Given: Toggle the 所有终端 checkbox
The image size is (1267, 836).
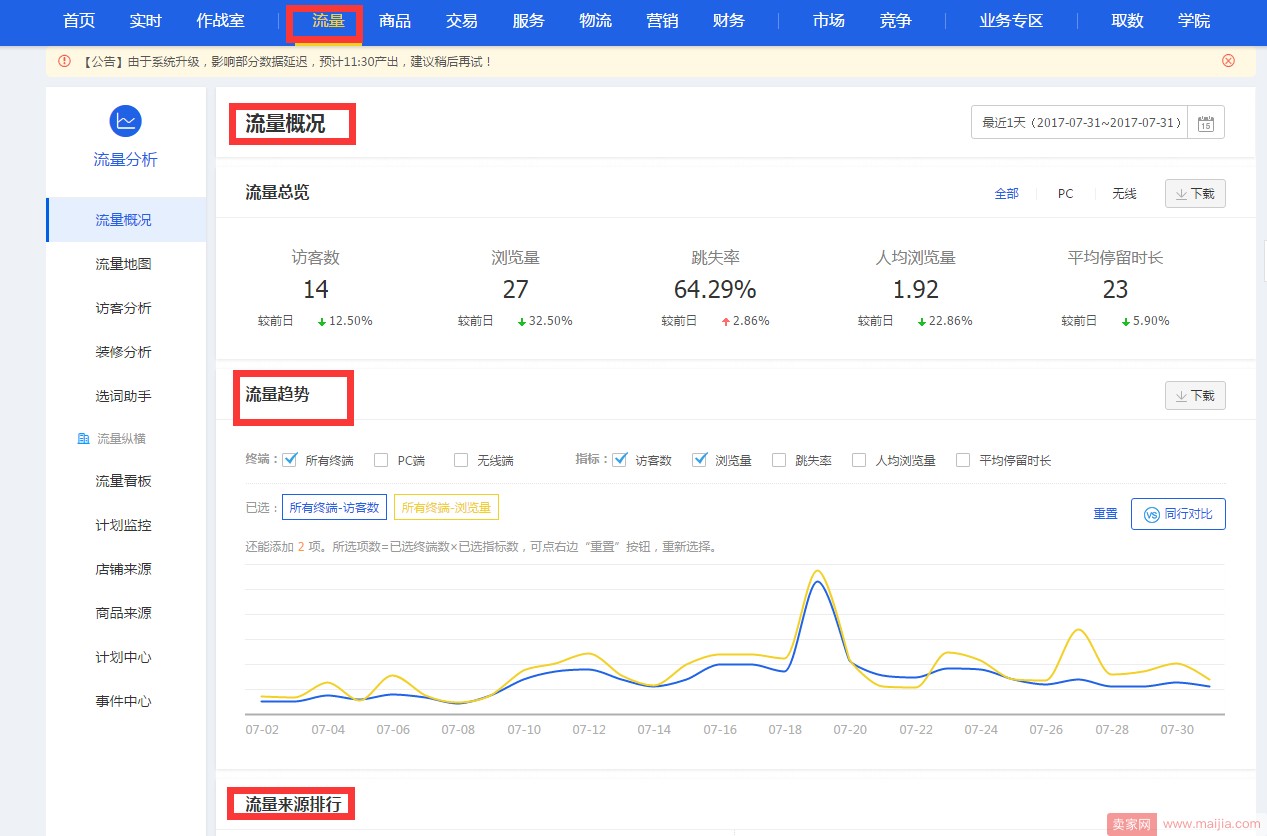Looking at the screenshot, I should click(x=291, y=460).
